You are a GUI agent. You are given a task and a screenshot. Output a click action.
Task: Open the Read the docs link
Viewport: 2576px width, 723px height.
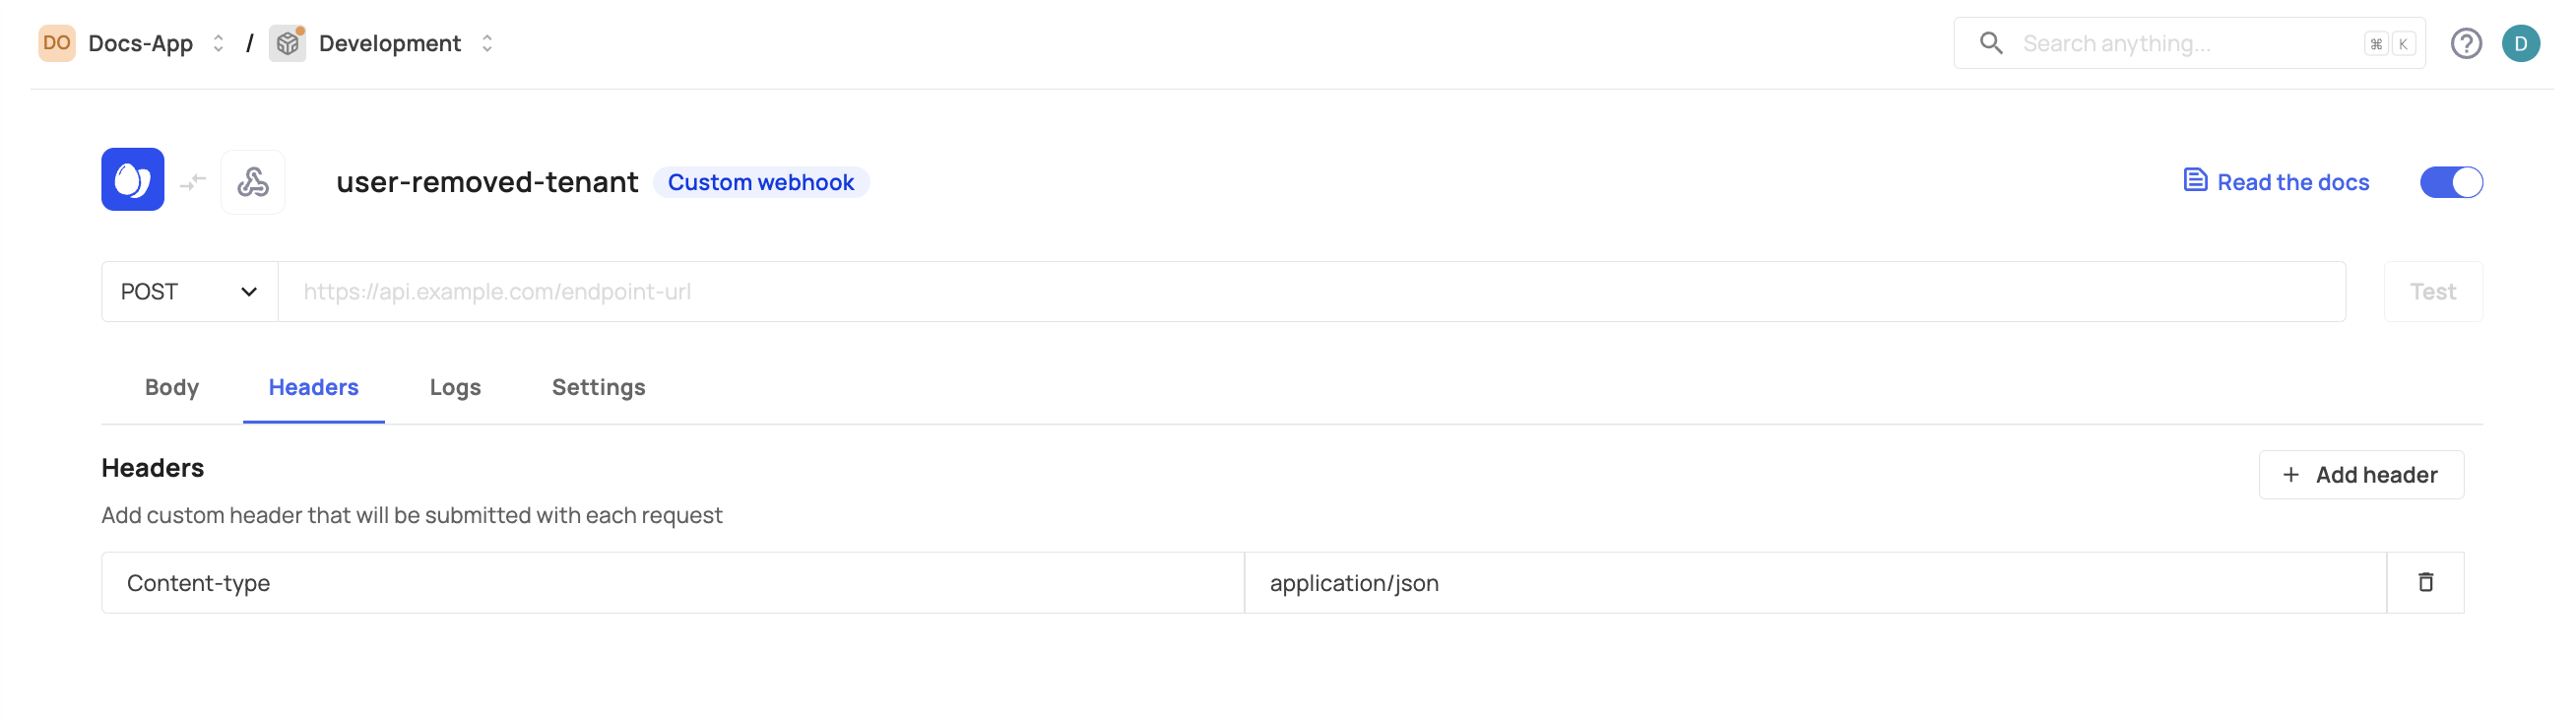pos(2275,182)
